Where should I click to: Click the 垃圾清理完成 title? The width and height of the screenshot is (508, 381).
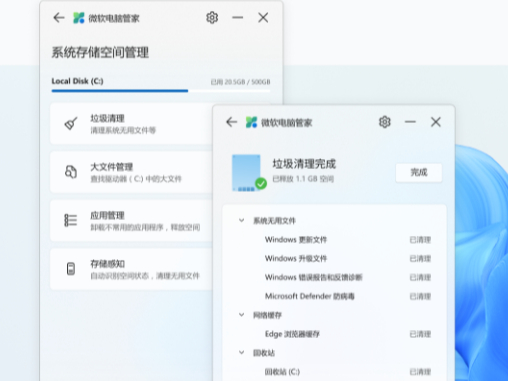(304, 164)
